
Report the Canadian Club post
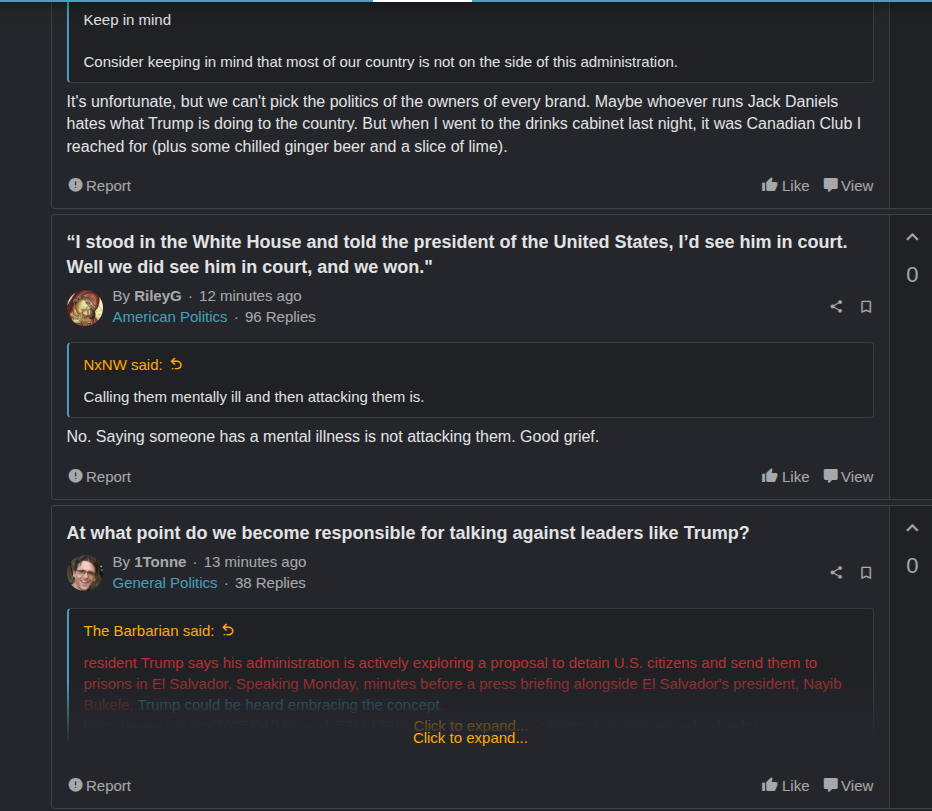[100, 186]
